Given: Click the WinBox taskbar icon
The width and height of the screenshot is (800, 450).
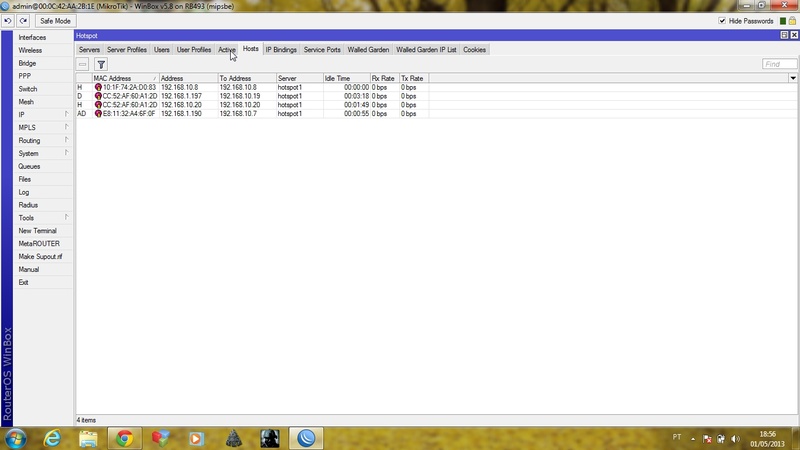Looking at the screenshot, I should [x=306, y=438].
